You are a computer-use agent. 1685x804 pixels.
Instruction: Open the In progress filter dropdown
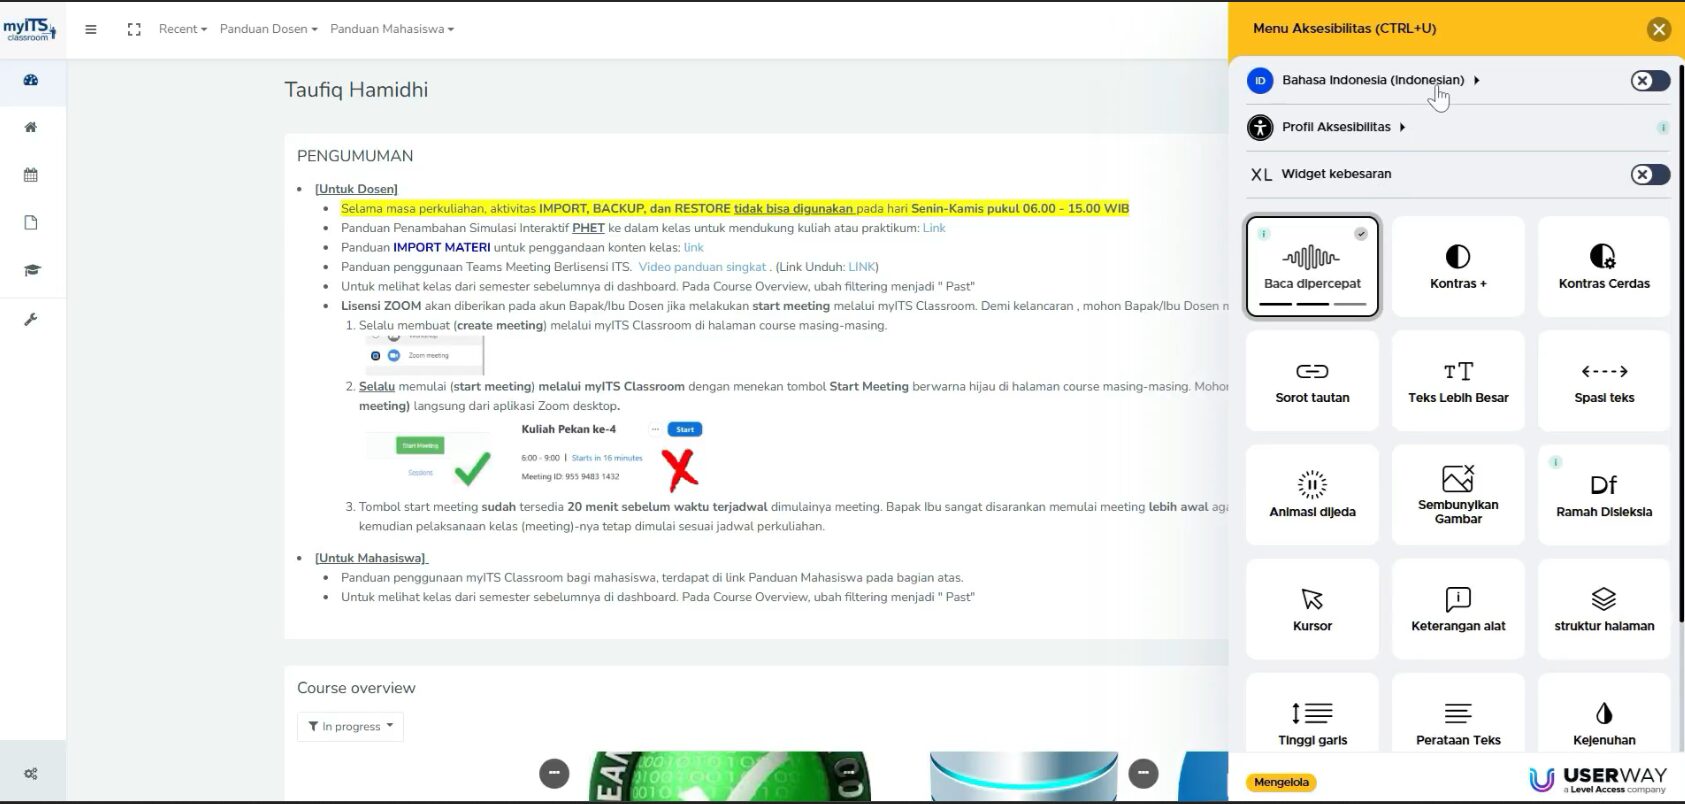[350, 727]
